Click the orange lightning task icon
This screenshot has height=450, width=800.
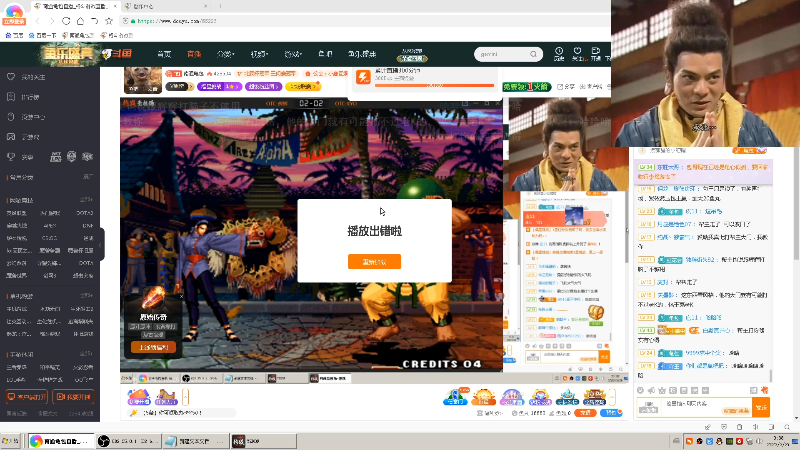point(363,77)
